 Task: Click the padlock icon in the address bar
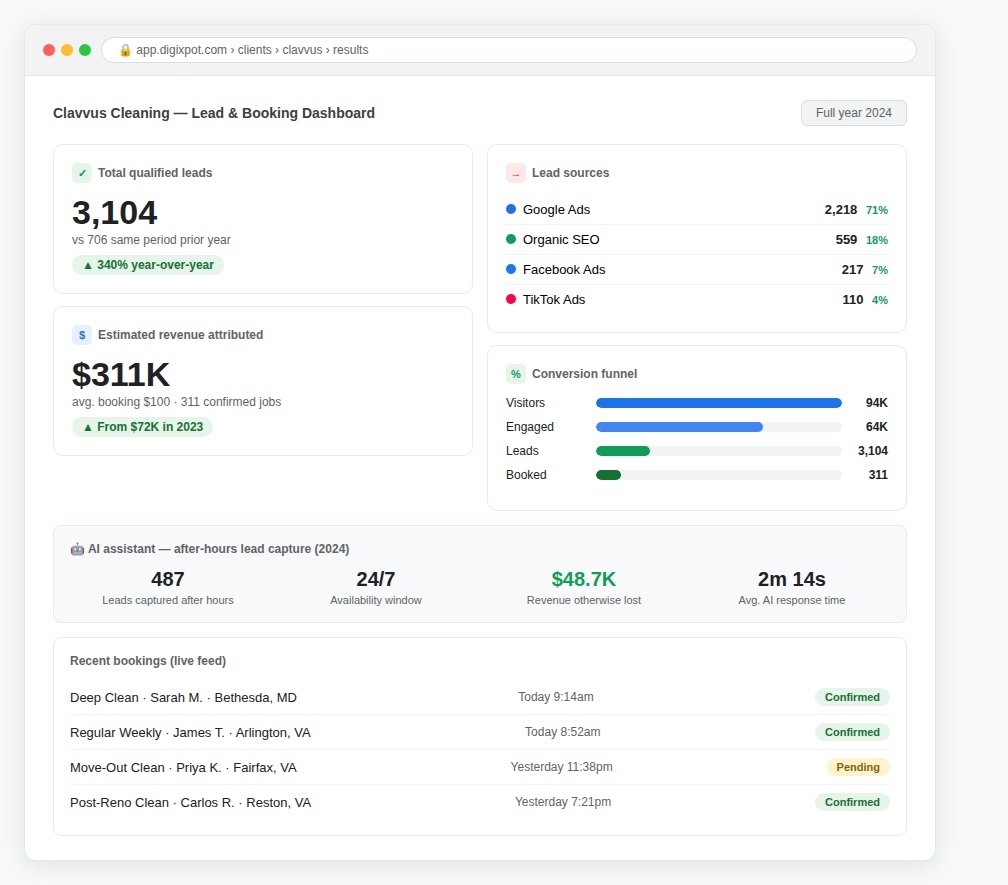(x=125, y=50)
